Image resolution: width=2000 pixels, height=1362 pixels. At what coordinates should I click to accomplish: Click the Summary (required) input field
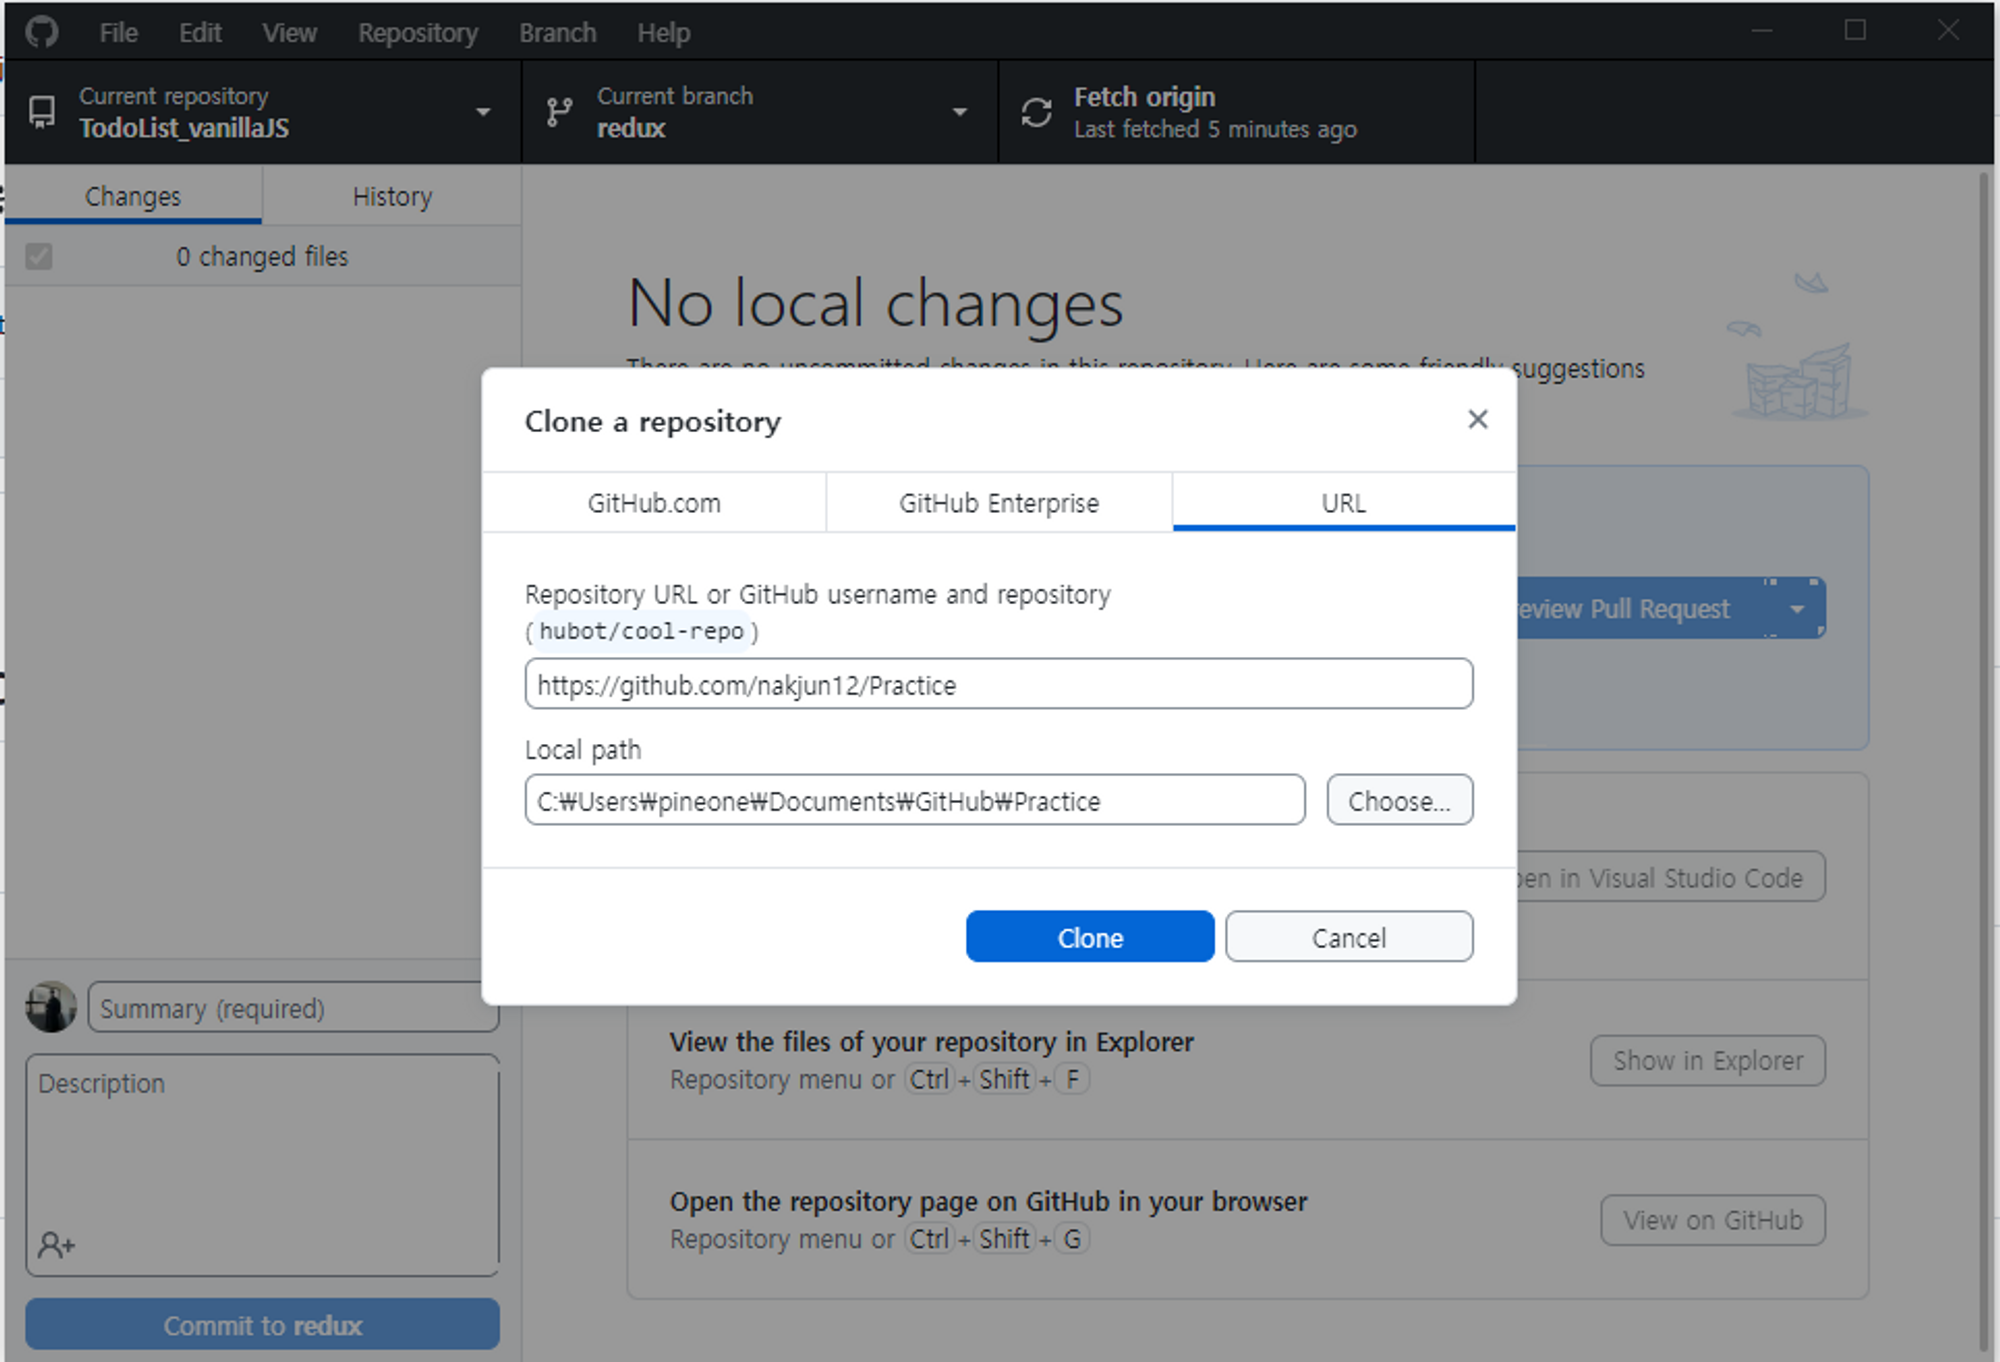[x=293, y=1007]
